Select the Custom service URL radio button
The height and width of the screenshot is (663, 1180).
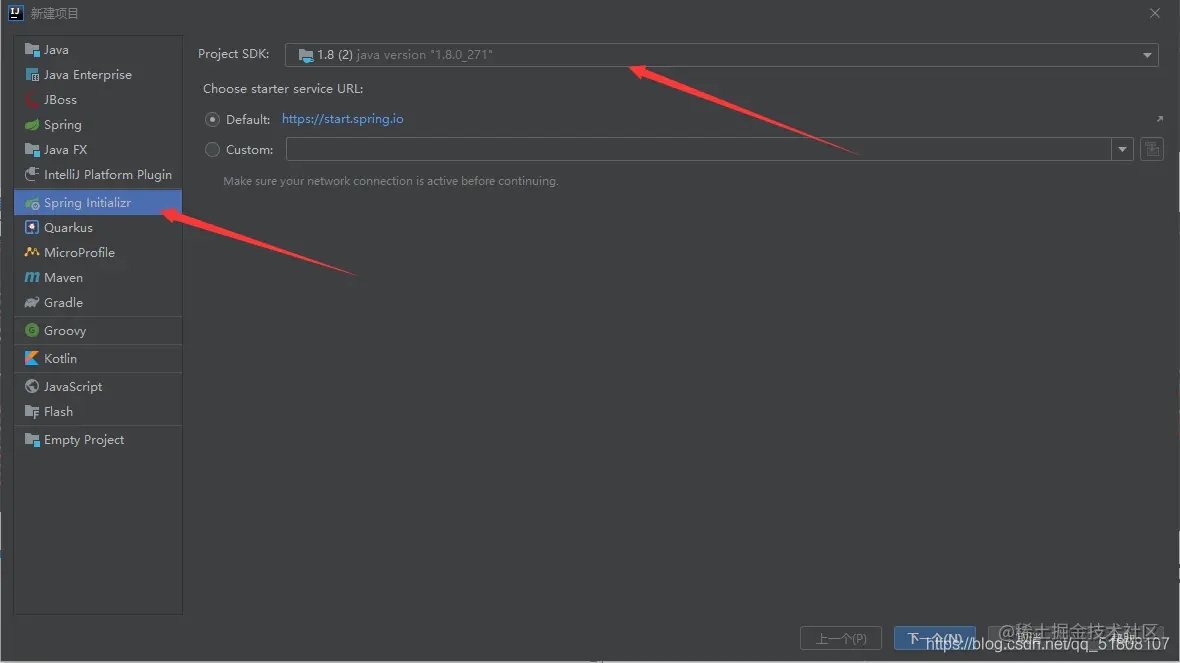click(x=212, y=150)
